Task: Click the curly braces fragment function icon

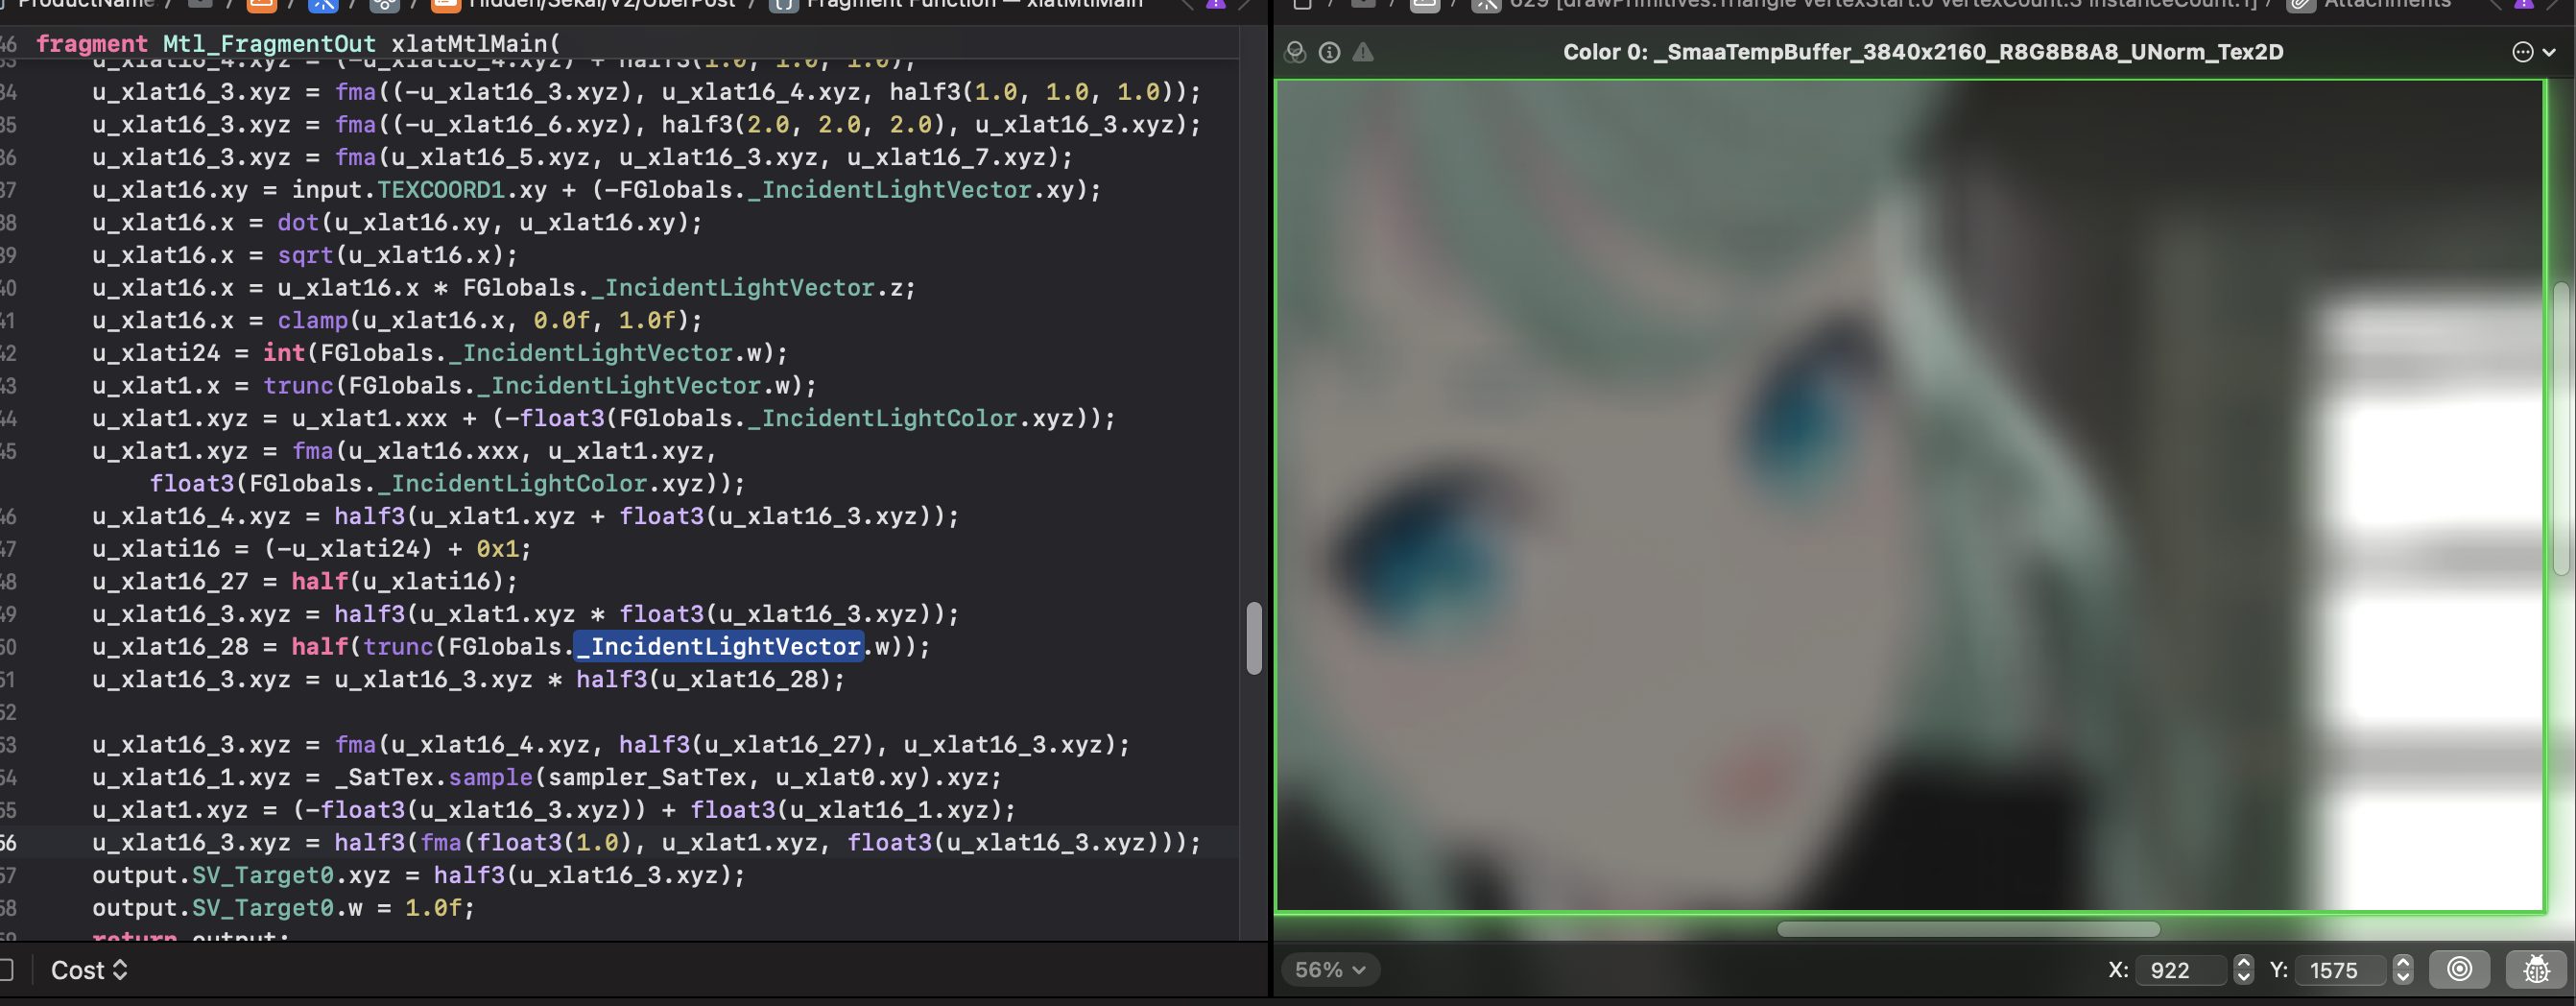Action: [783, 4]
